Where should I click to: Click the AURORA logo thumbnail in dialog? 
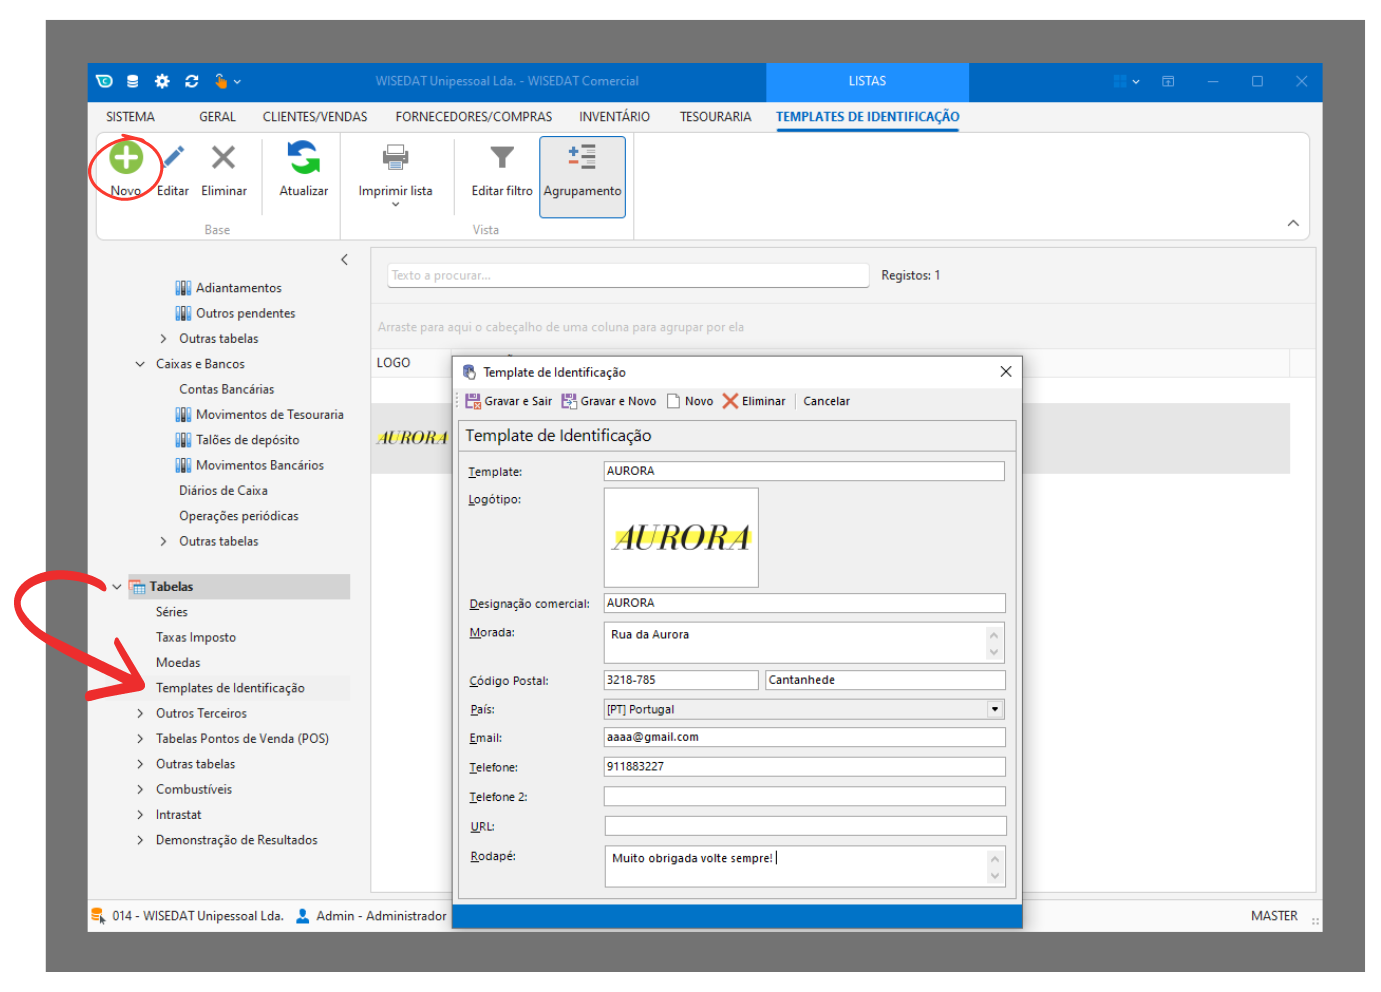click(x=681, y=538)
